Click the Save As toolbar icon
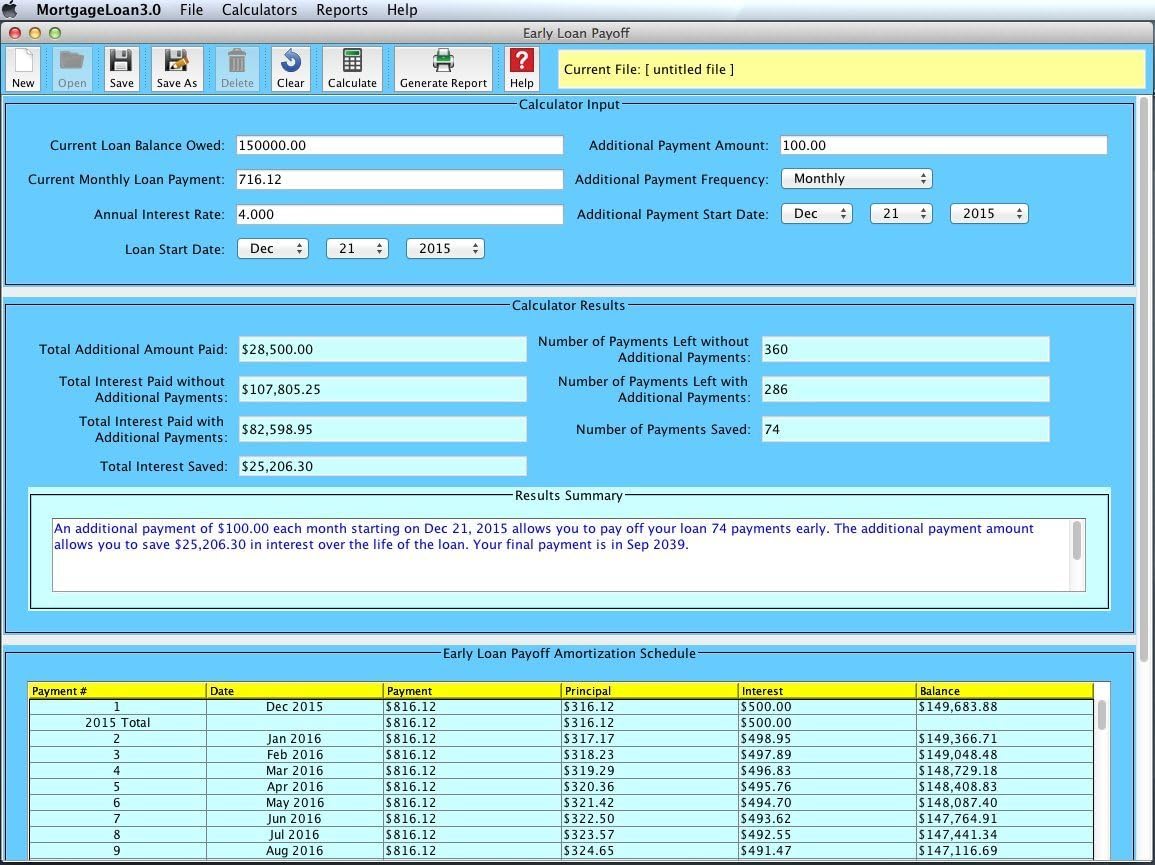This screenshot has width=1155, height=865. (x=177, y=68)
